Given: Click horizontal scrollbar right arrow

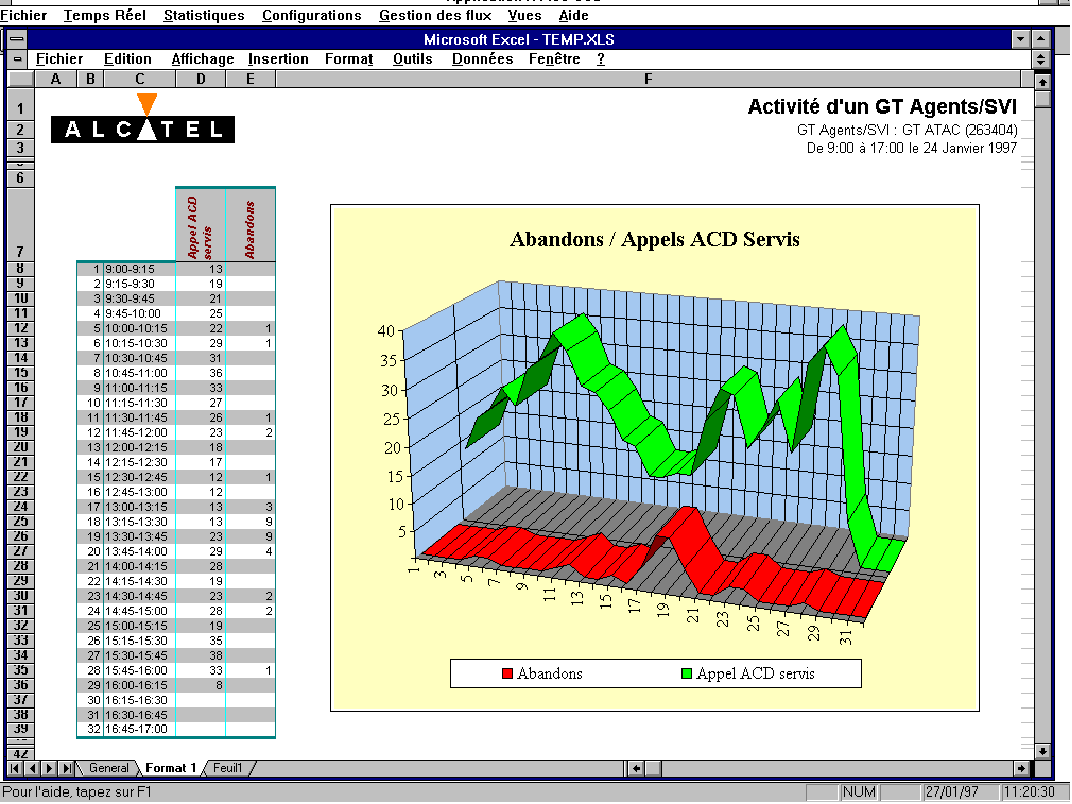Looking at the screenshot, I should pos(1020,768).
